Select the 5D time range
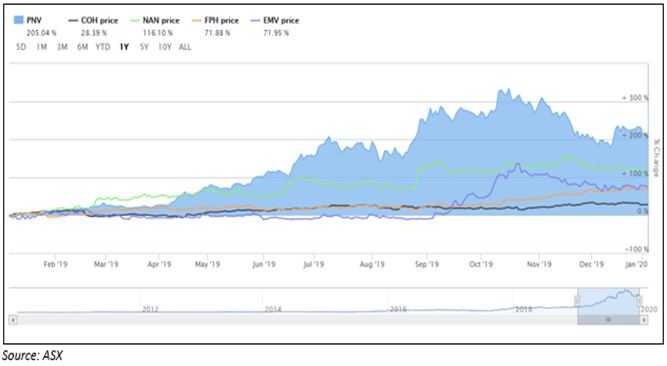Screen dimensions: 667x366 [x=21, y=47]
